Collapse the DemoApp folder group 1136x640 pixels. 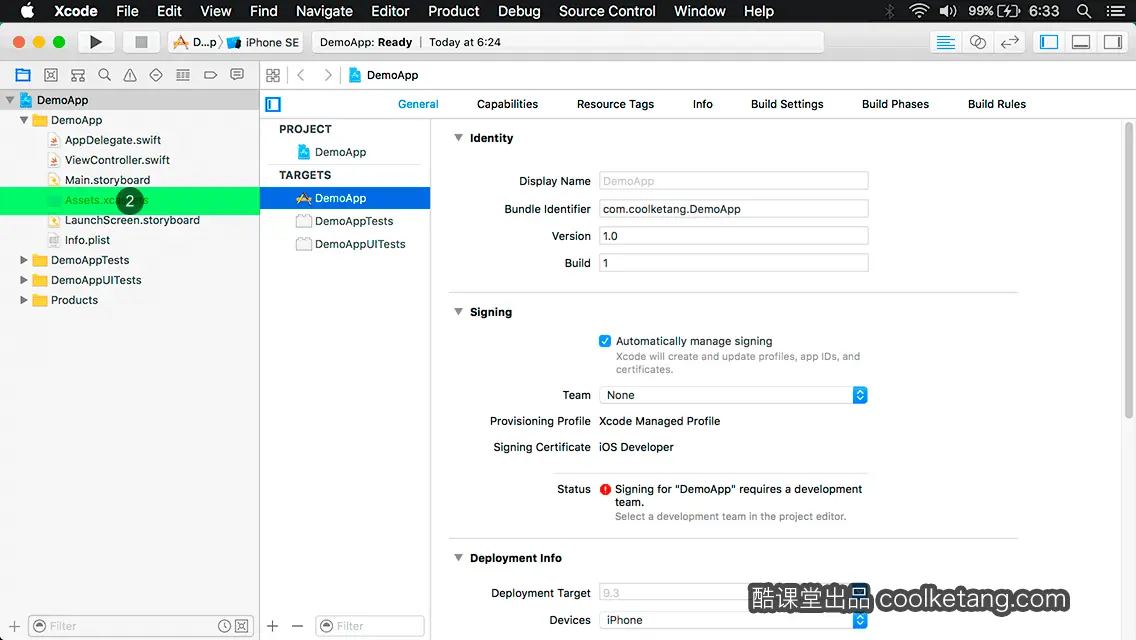click(24, 120)
